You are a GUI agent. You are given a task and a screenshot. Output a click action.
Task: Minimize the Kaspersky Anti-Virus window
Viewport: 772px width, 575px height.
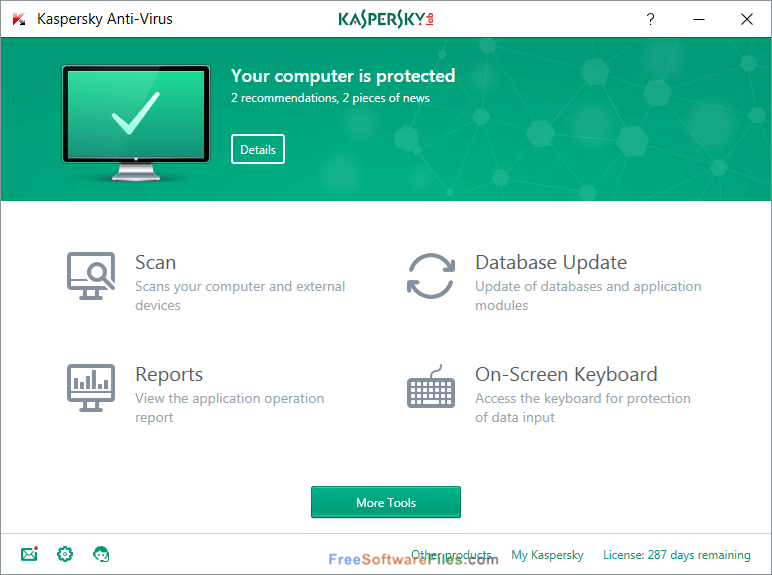pos(699,19)
